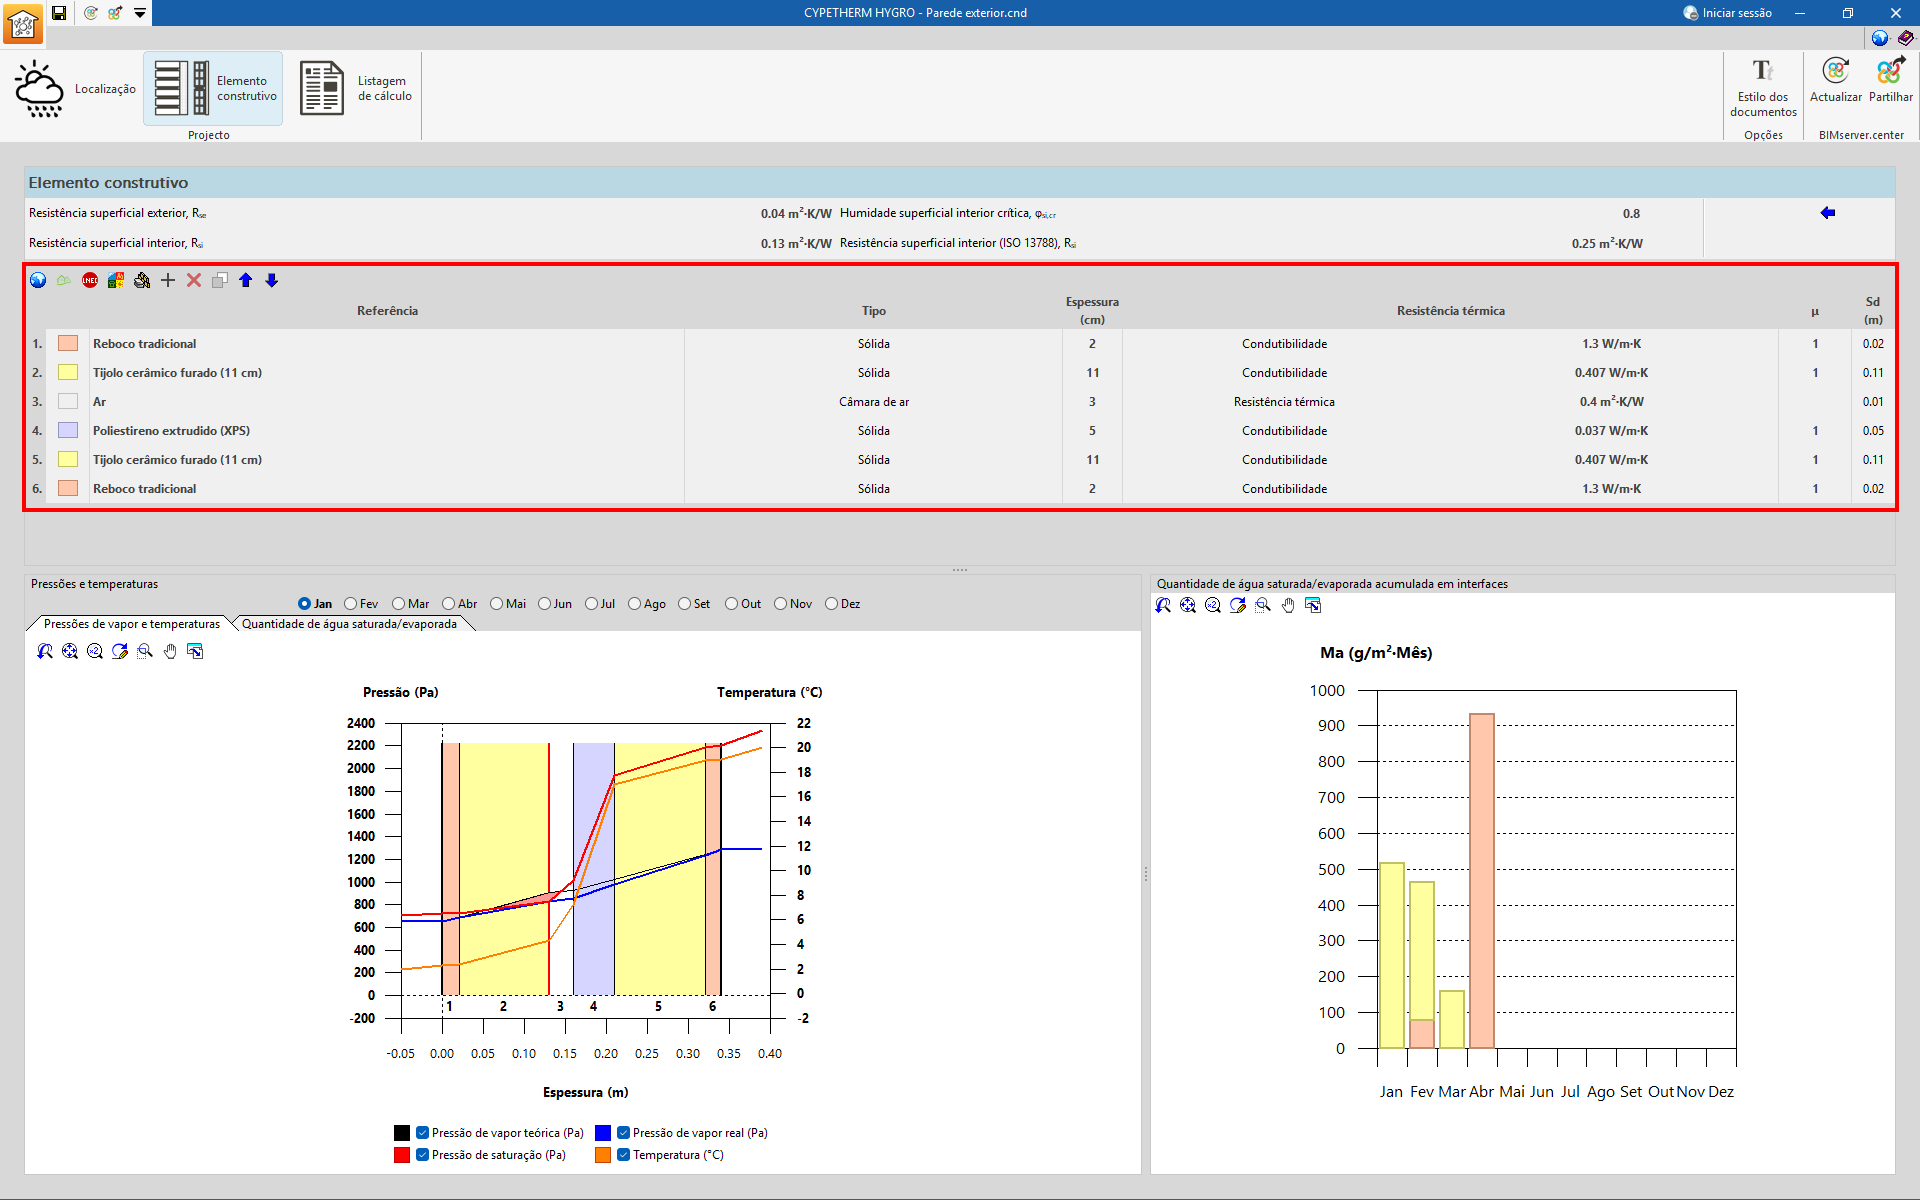Click the Poliestireno extrudido (XPS) colour swatch
Image resolution: width=1920 pixels, height=1200 pixels.
tap(68, 431)
